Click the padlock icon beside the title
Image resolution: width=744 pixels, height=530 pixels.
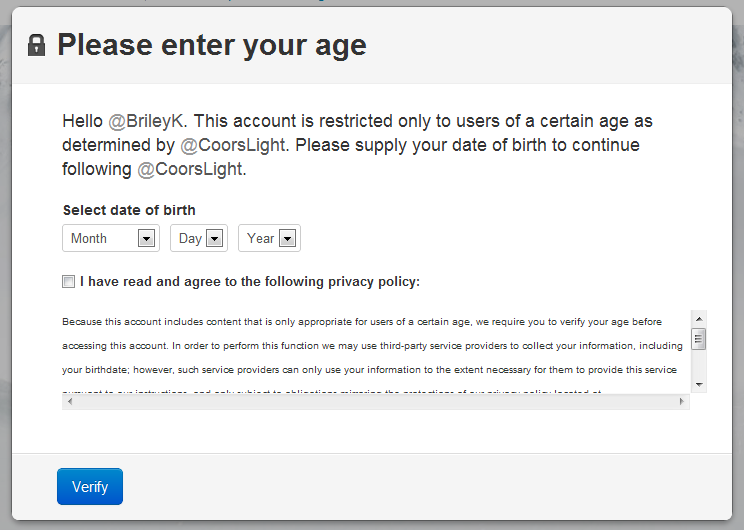coord(37,45)
